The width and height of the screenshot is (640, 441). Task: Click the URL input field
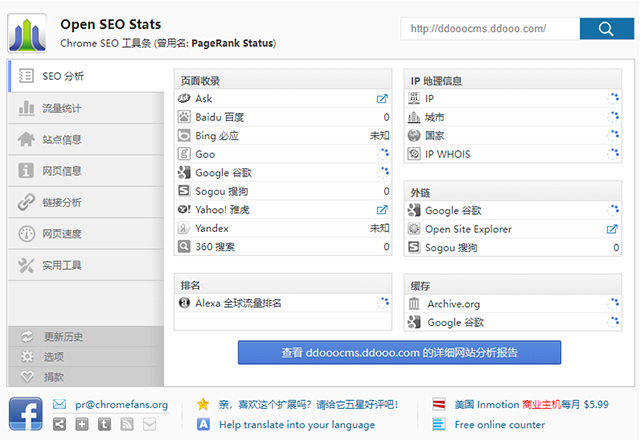click(488, 29)
